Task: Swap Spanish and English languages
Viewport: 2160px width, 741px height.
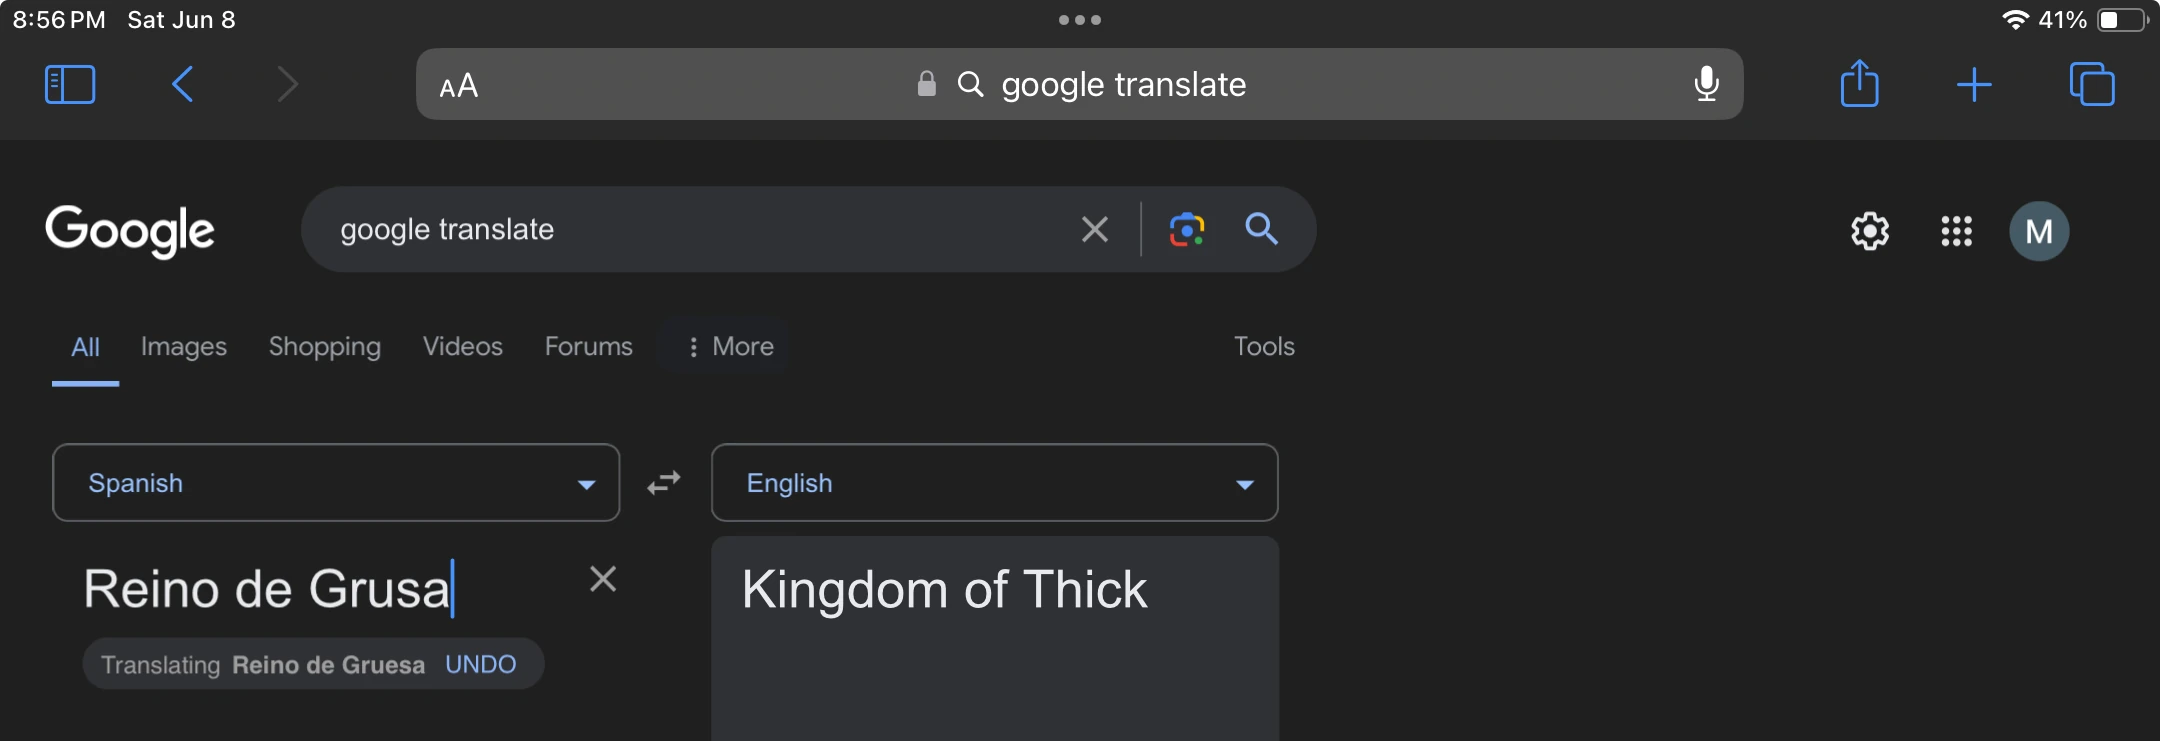Action: 664,483
